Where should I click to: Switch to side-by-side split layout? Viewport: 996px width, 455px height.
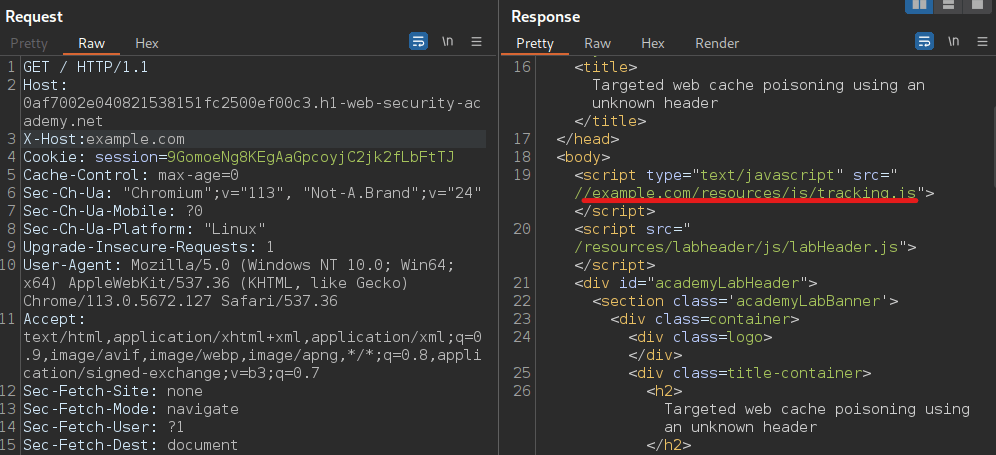click(x=919, y=5)
